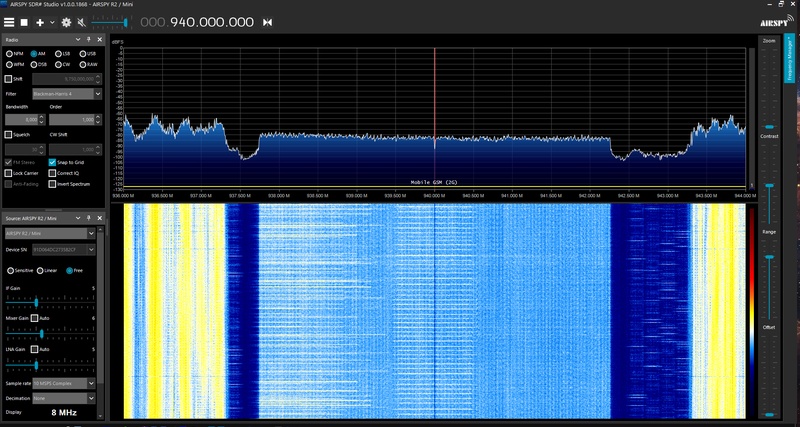
Task: Open the hamburger main menu
Action: tap(9, 22)
